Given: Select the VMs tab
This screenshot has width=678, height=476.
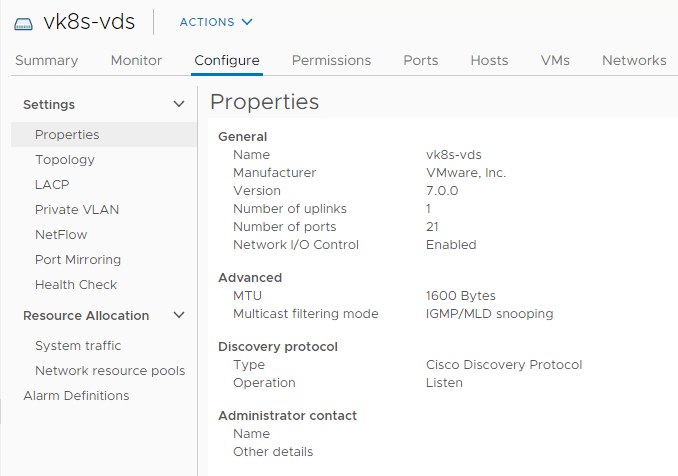Looking at the screenshot, I should click(555, 61).
